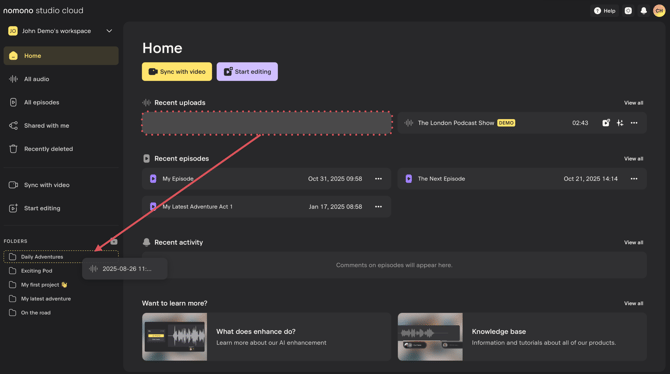The image size is (670, 374).
Task: Click the workspace JD badge icon
Action: pyautogui.click(x=13, y=31)
